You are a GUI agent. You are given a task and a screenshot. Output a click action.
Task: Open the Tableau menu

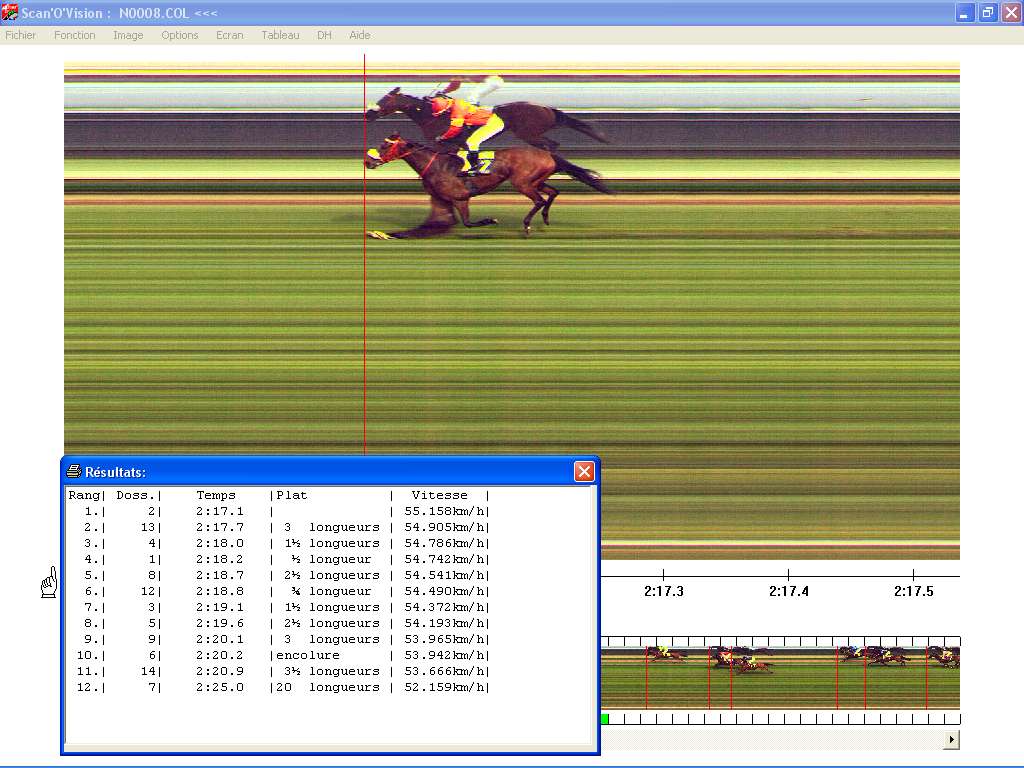click(x=280, y=35)
